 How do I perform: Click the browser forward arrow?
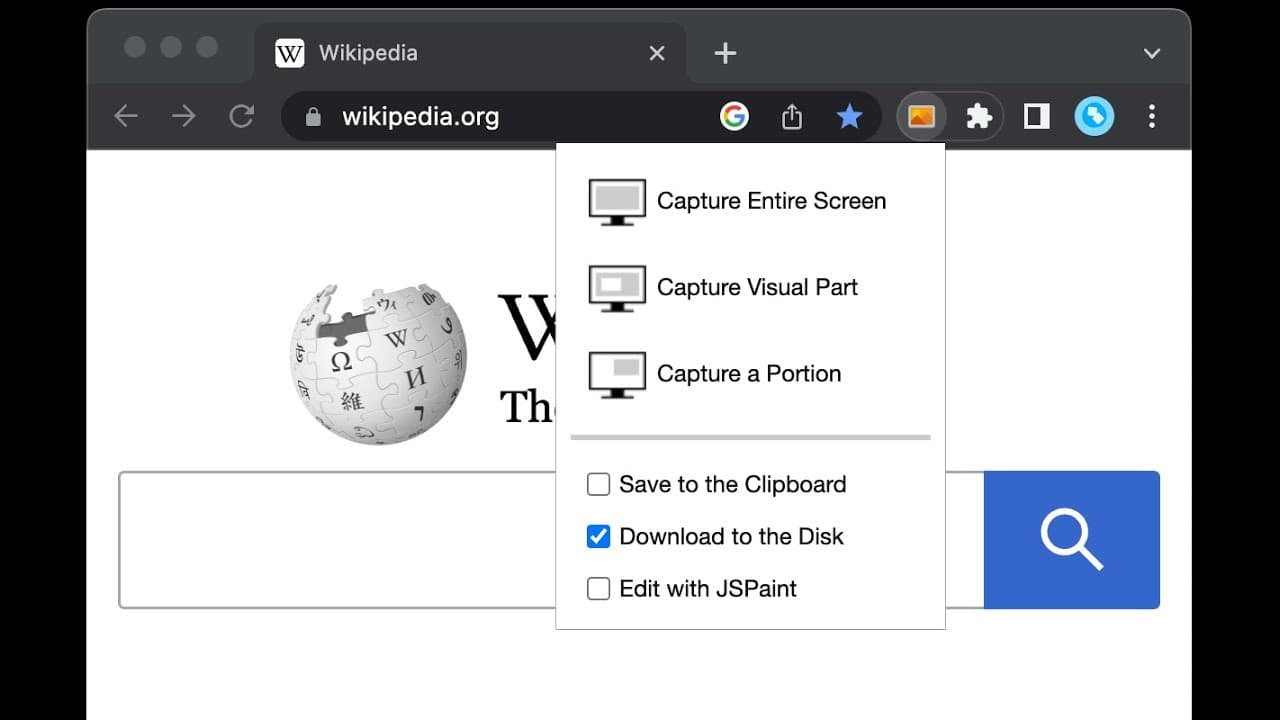[x=184, y=117]
